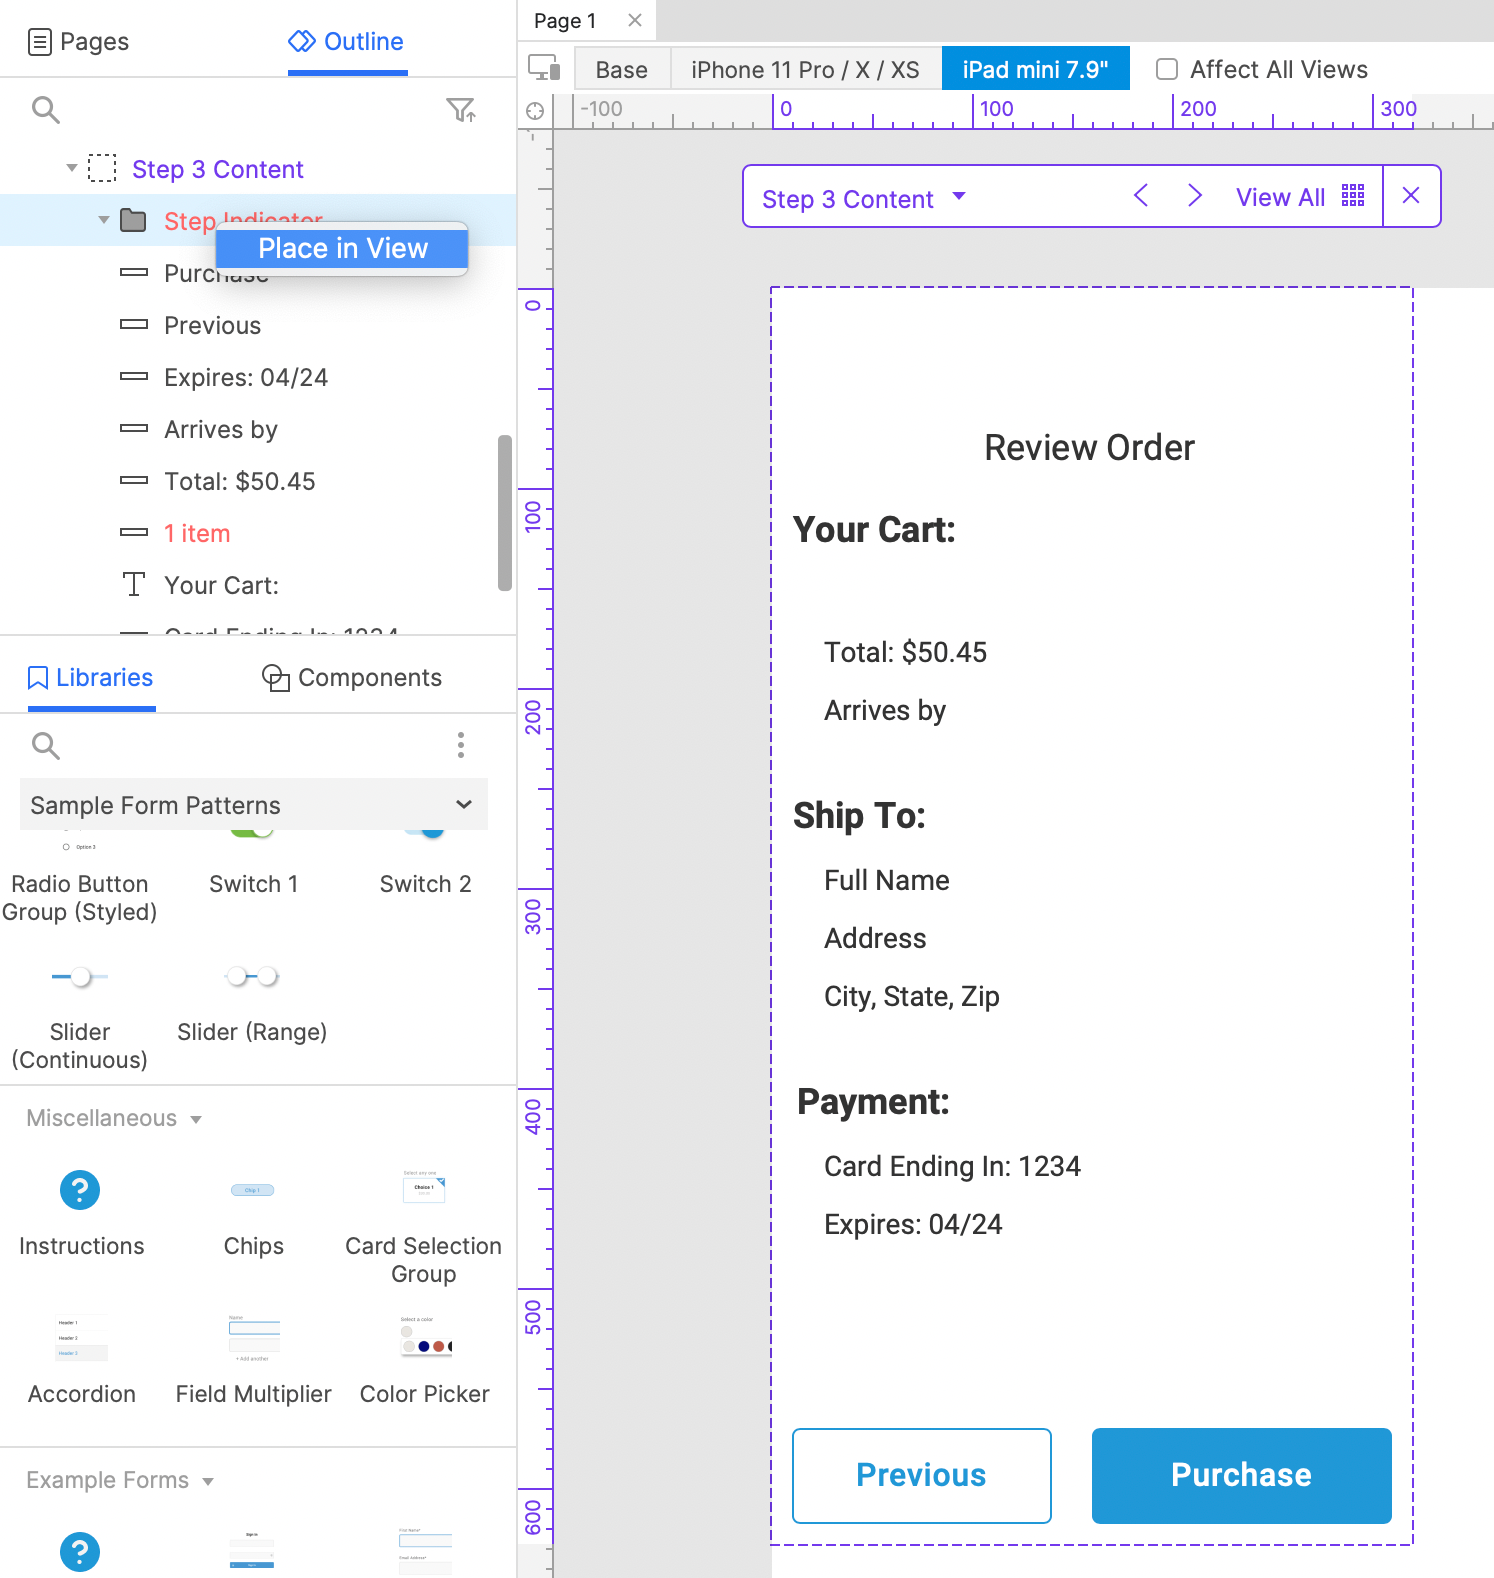The image size is (1494, 1578).
Task: Collapse the Step 3 Content tree node
Action: coord(72,168)
